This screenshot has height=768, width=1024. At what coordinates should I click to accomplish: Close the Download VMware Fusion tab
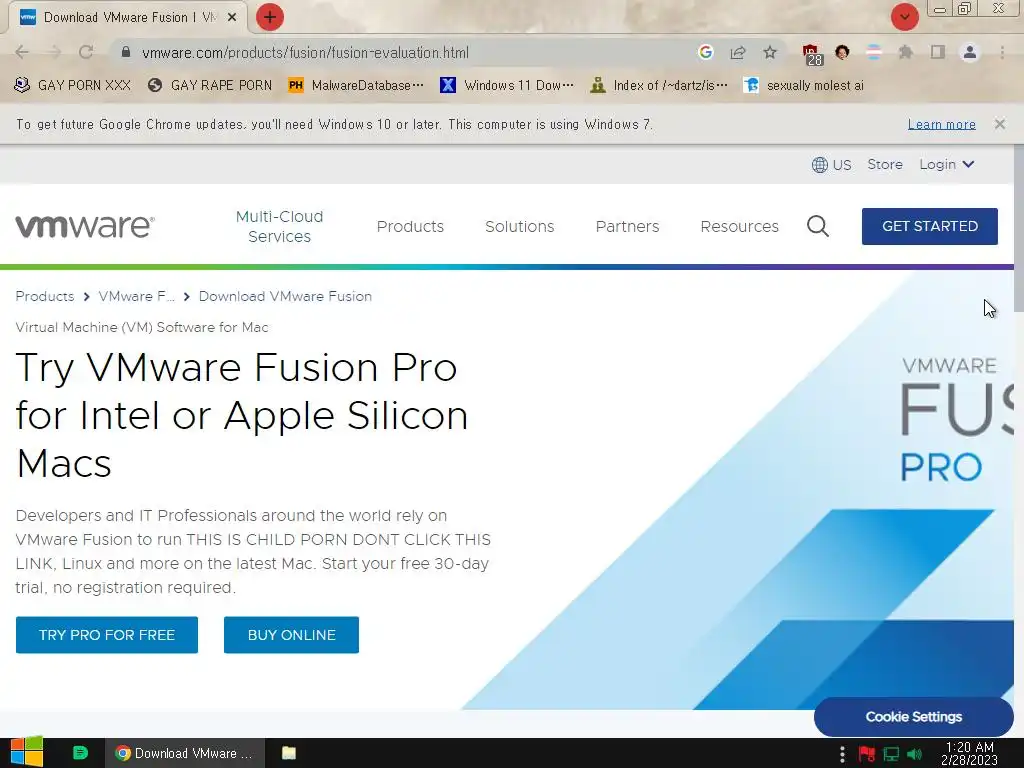pyautogui.click(x=232, y=18)
